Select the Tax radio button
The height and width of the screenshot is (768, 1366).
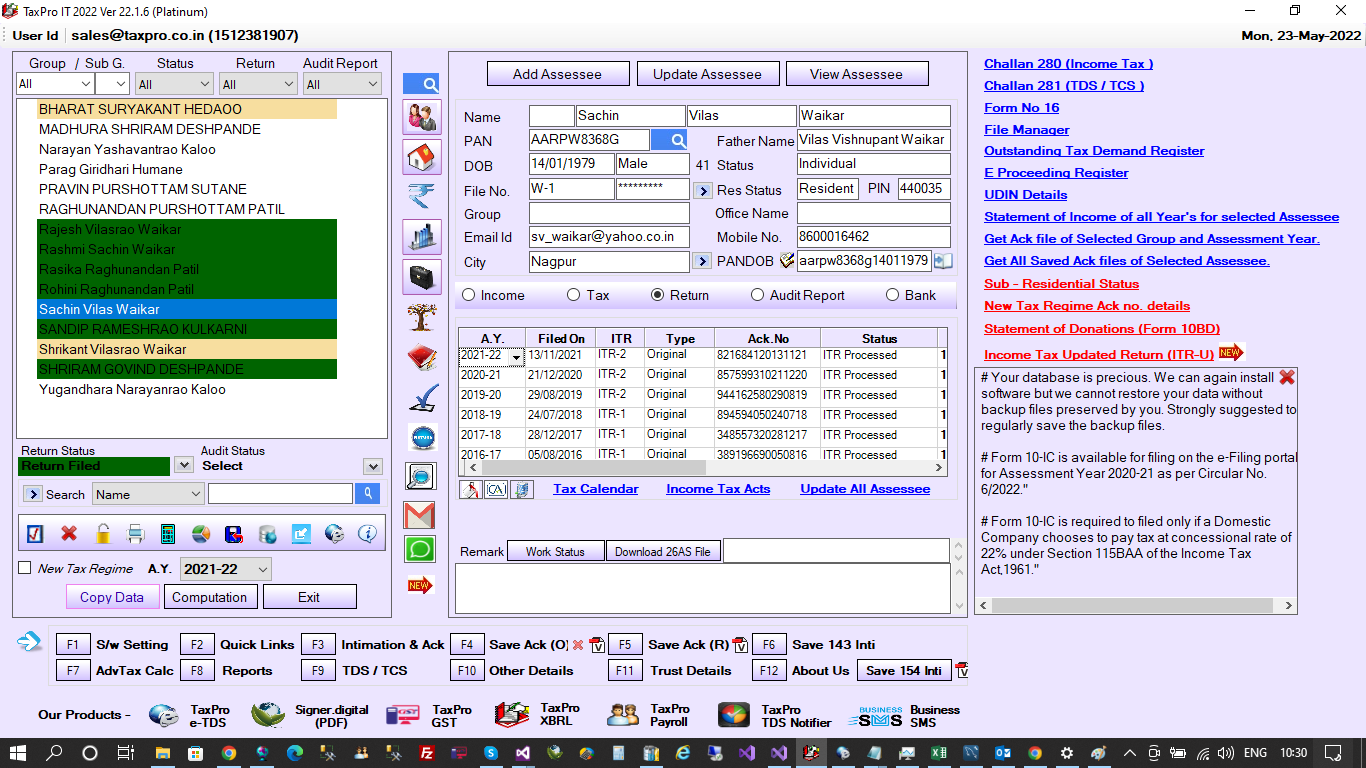coord(573,295)
